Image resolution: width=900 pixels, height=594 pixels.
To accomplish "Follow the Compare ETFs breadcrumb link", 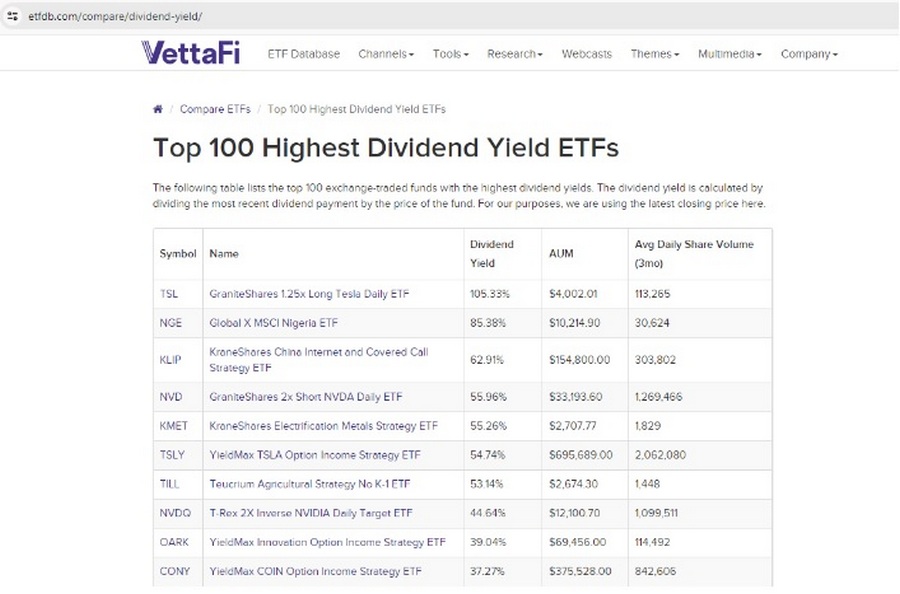I will point(215,109).
